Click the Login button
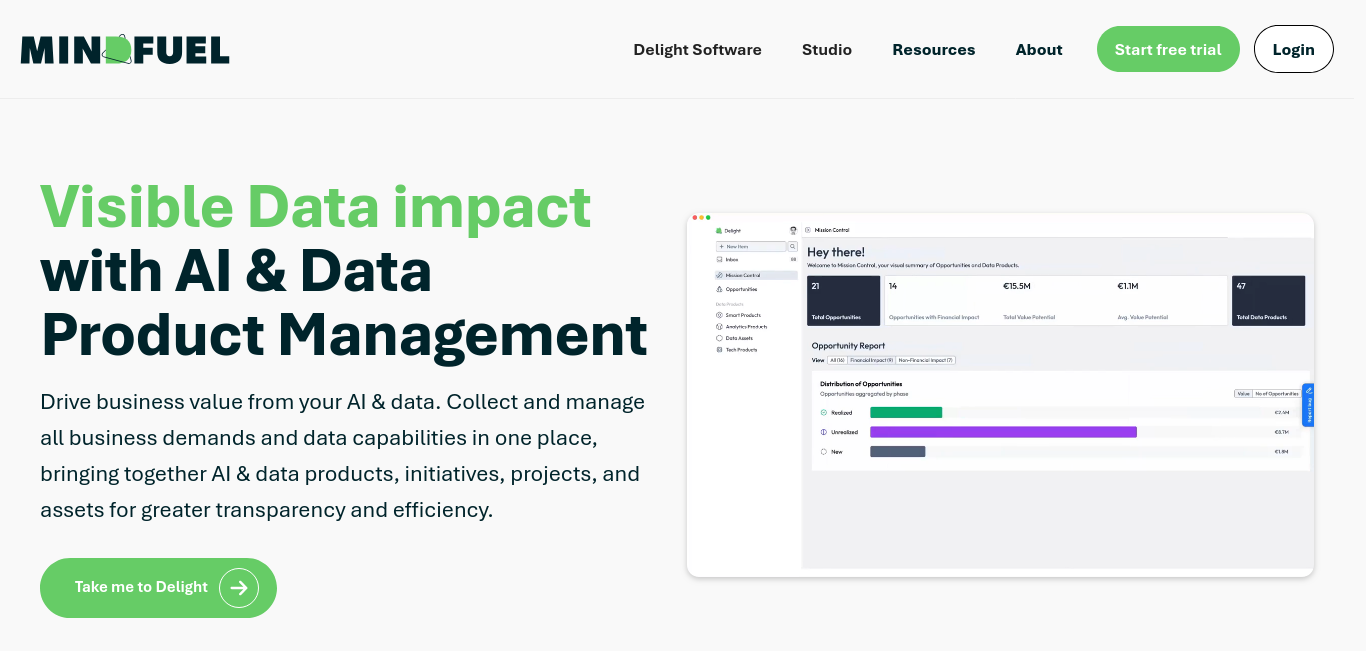1366x651 pixels. pos(1293,49)
